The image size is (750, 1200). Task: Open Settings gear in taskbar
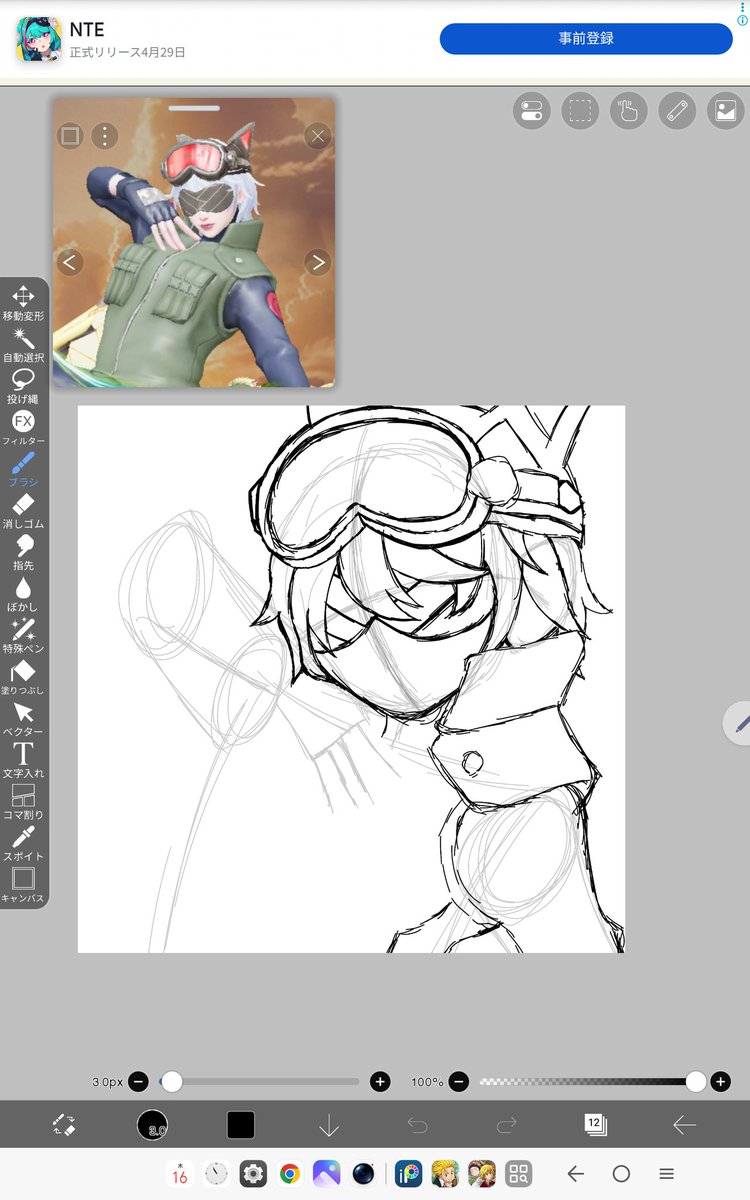(x=253, y=1174)
